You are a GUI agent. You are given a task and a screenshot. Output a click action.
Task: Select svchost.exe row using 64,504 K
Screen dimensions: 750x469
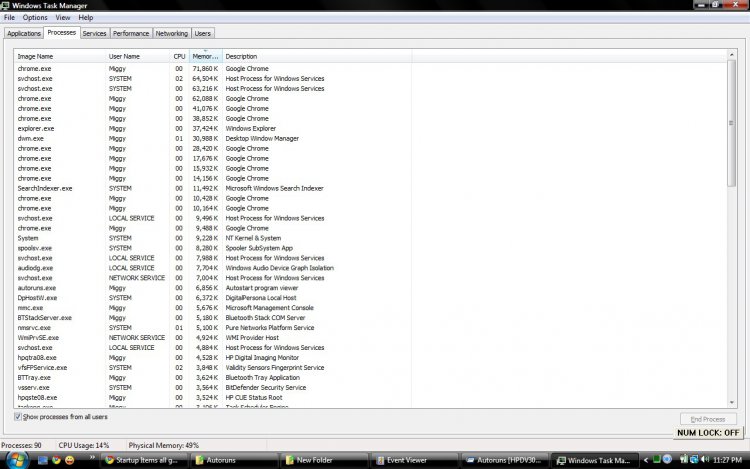pos(213,79)
